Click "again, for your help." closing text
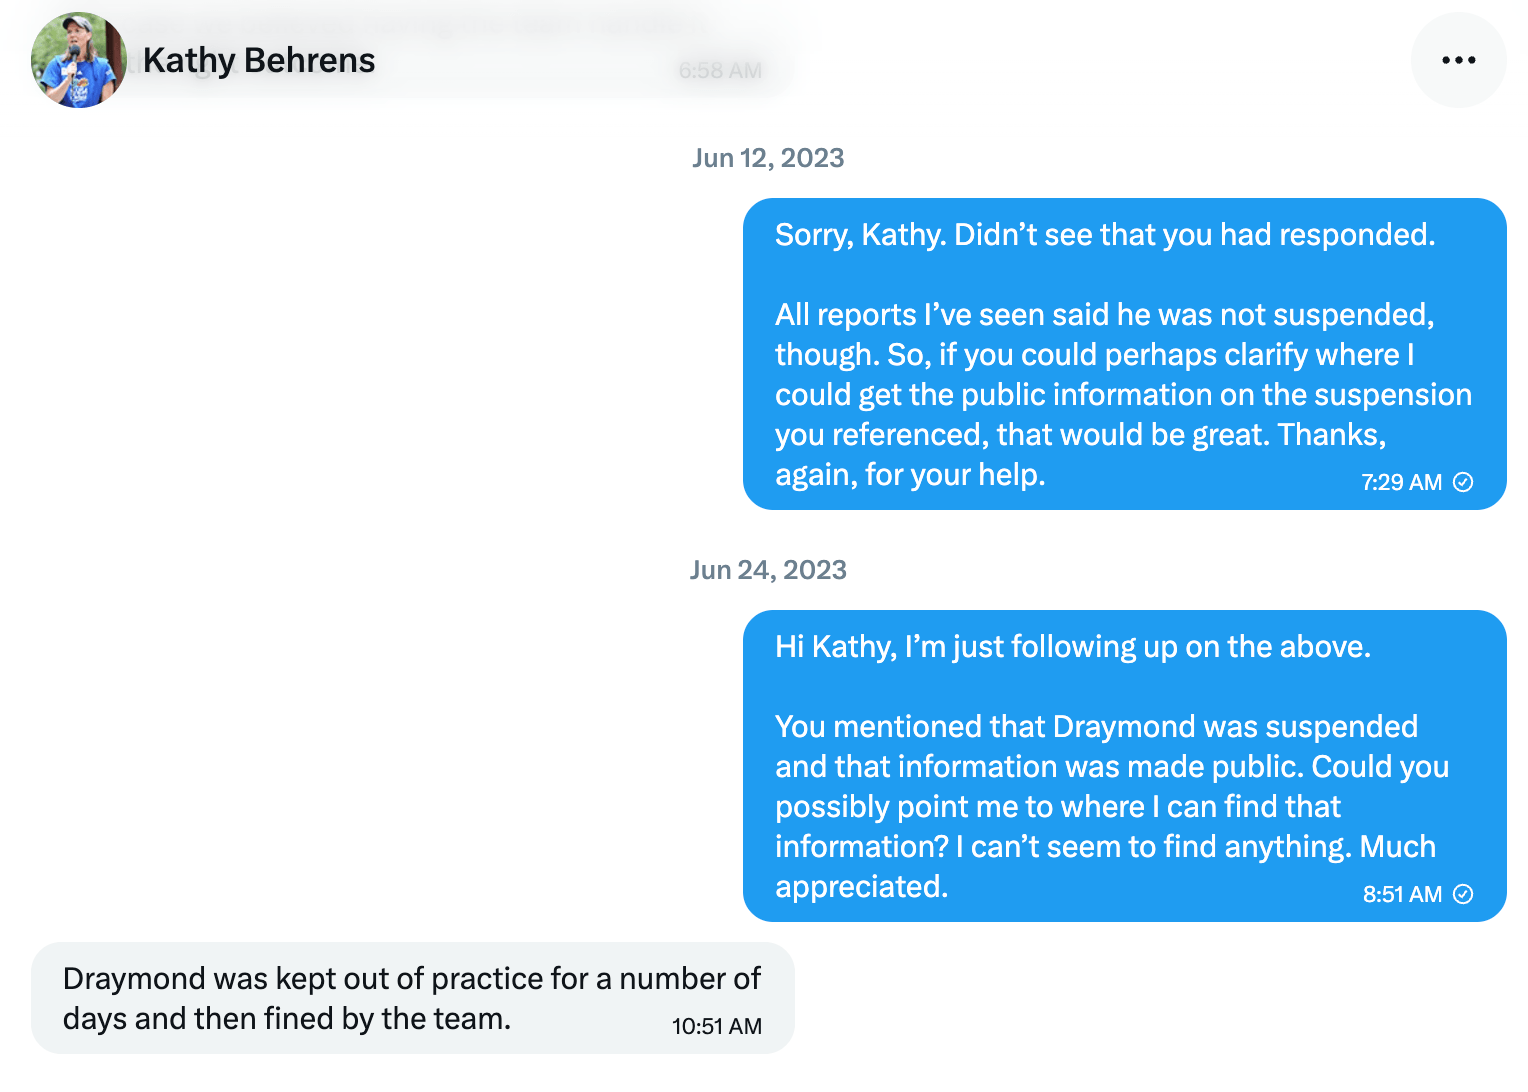 910,475
